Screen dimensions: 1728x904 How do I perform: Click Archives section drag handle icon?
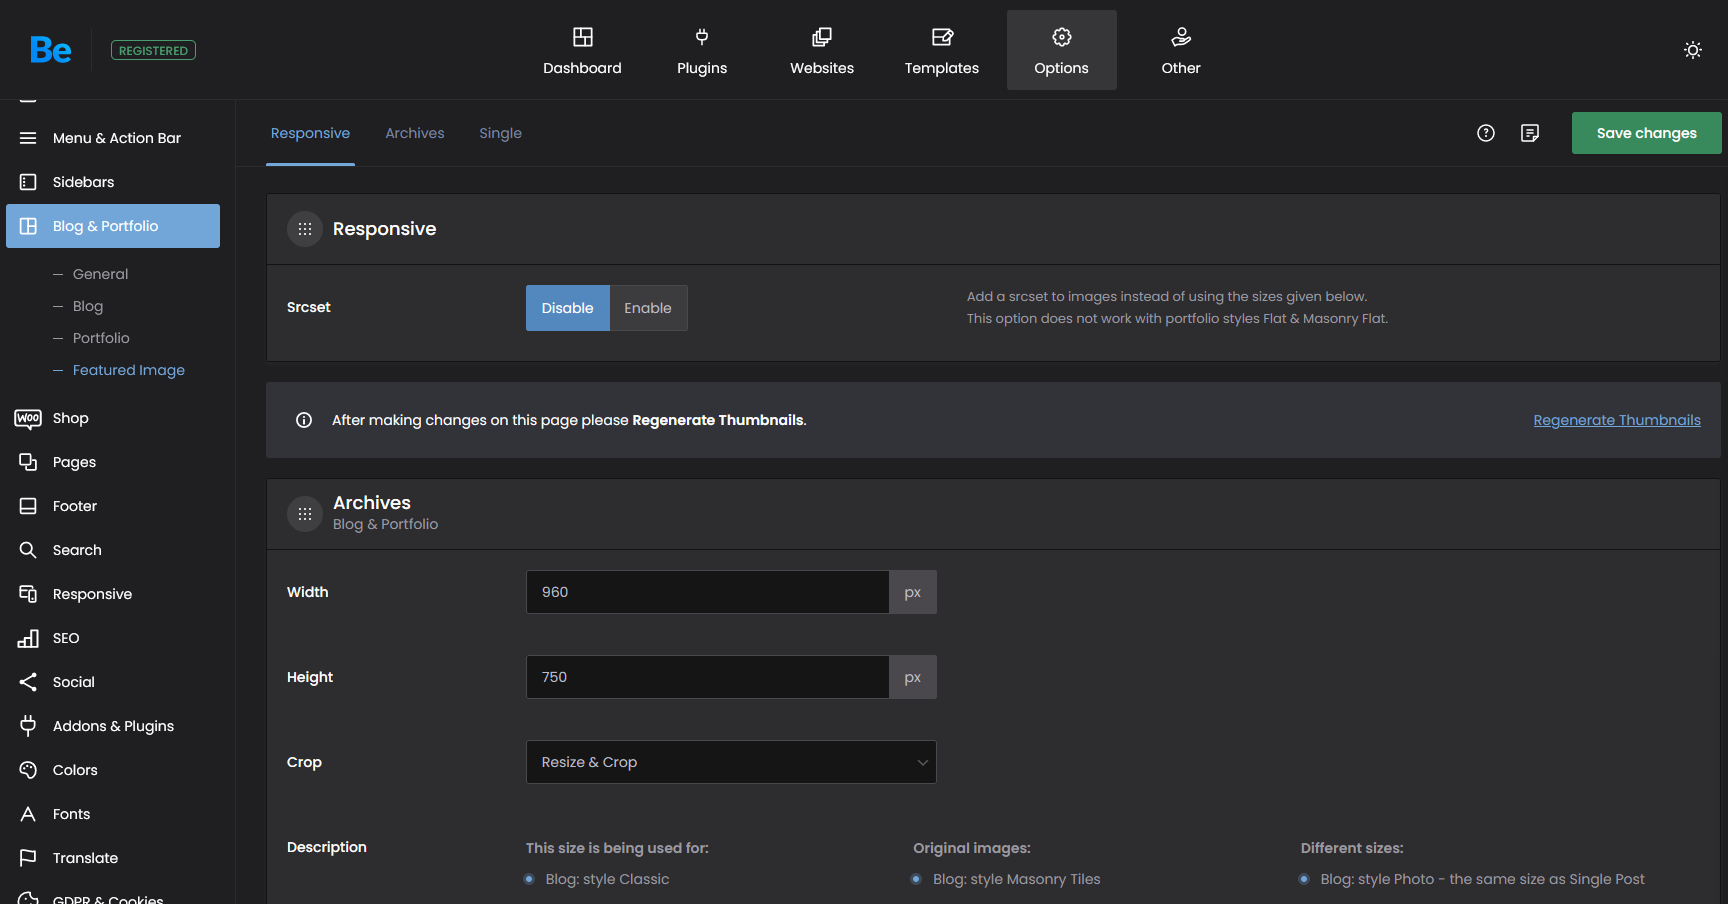click(x=305, y=514)
